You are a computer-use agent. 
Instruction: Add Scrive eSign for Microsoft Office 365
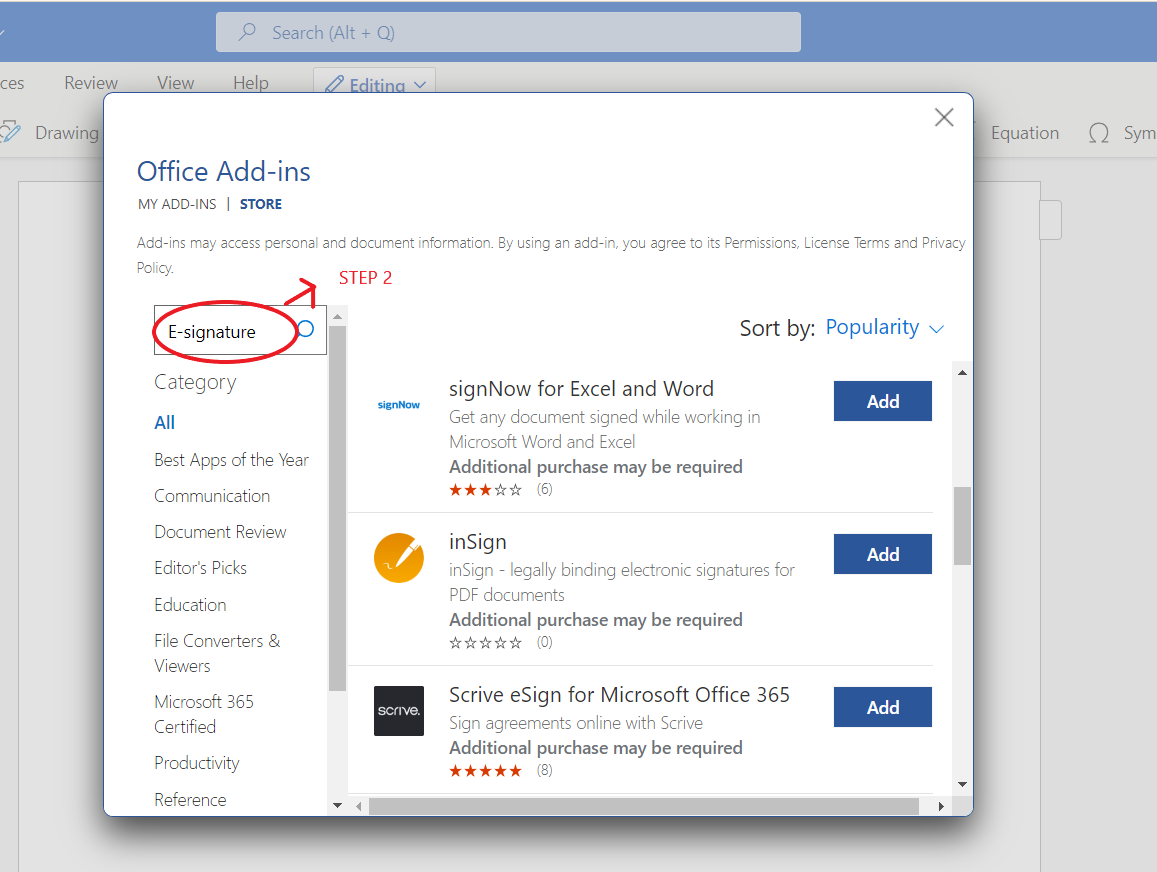point(883,707)
